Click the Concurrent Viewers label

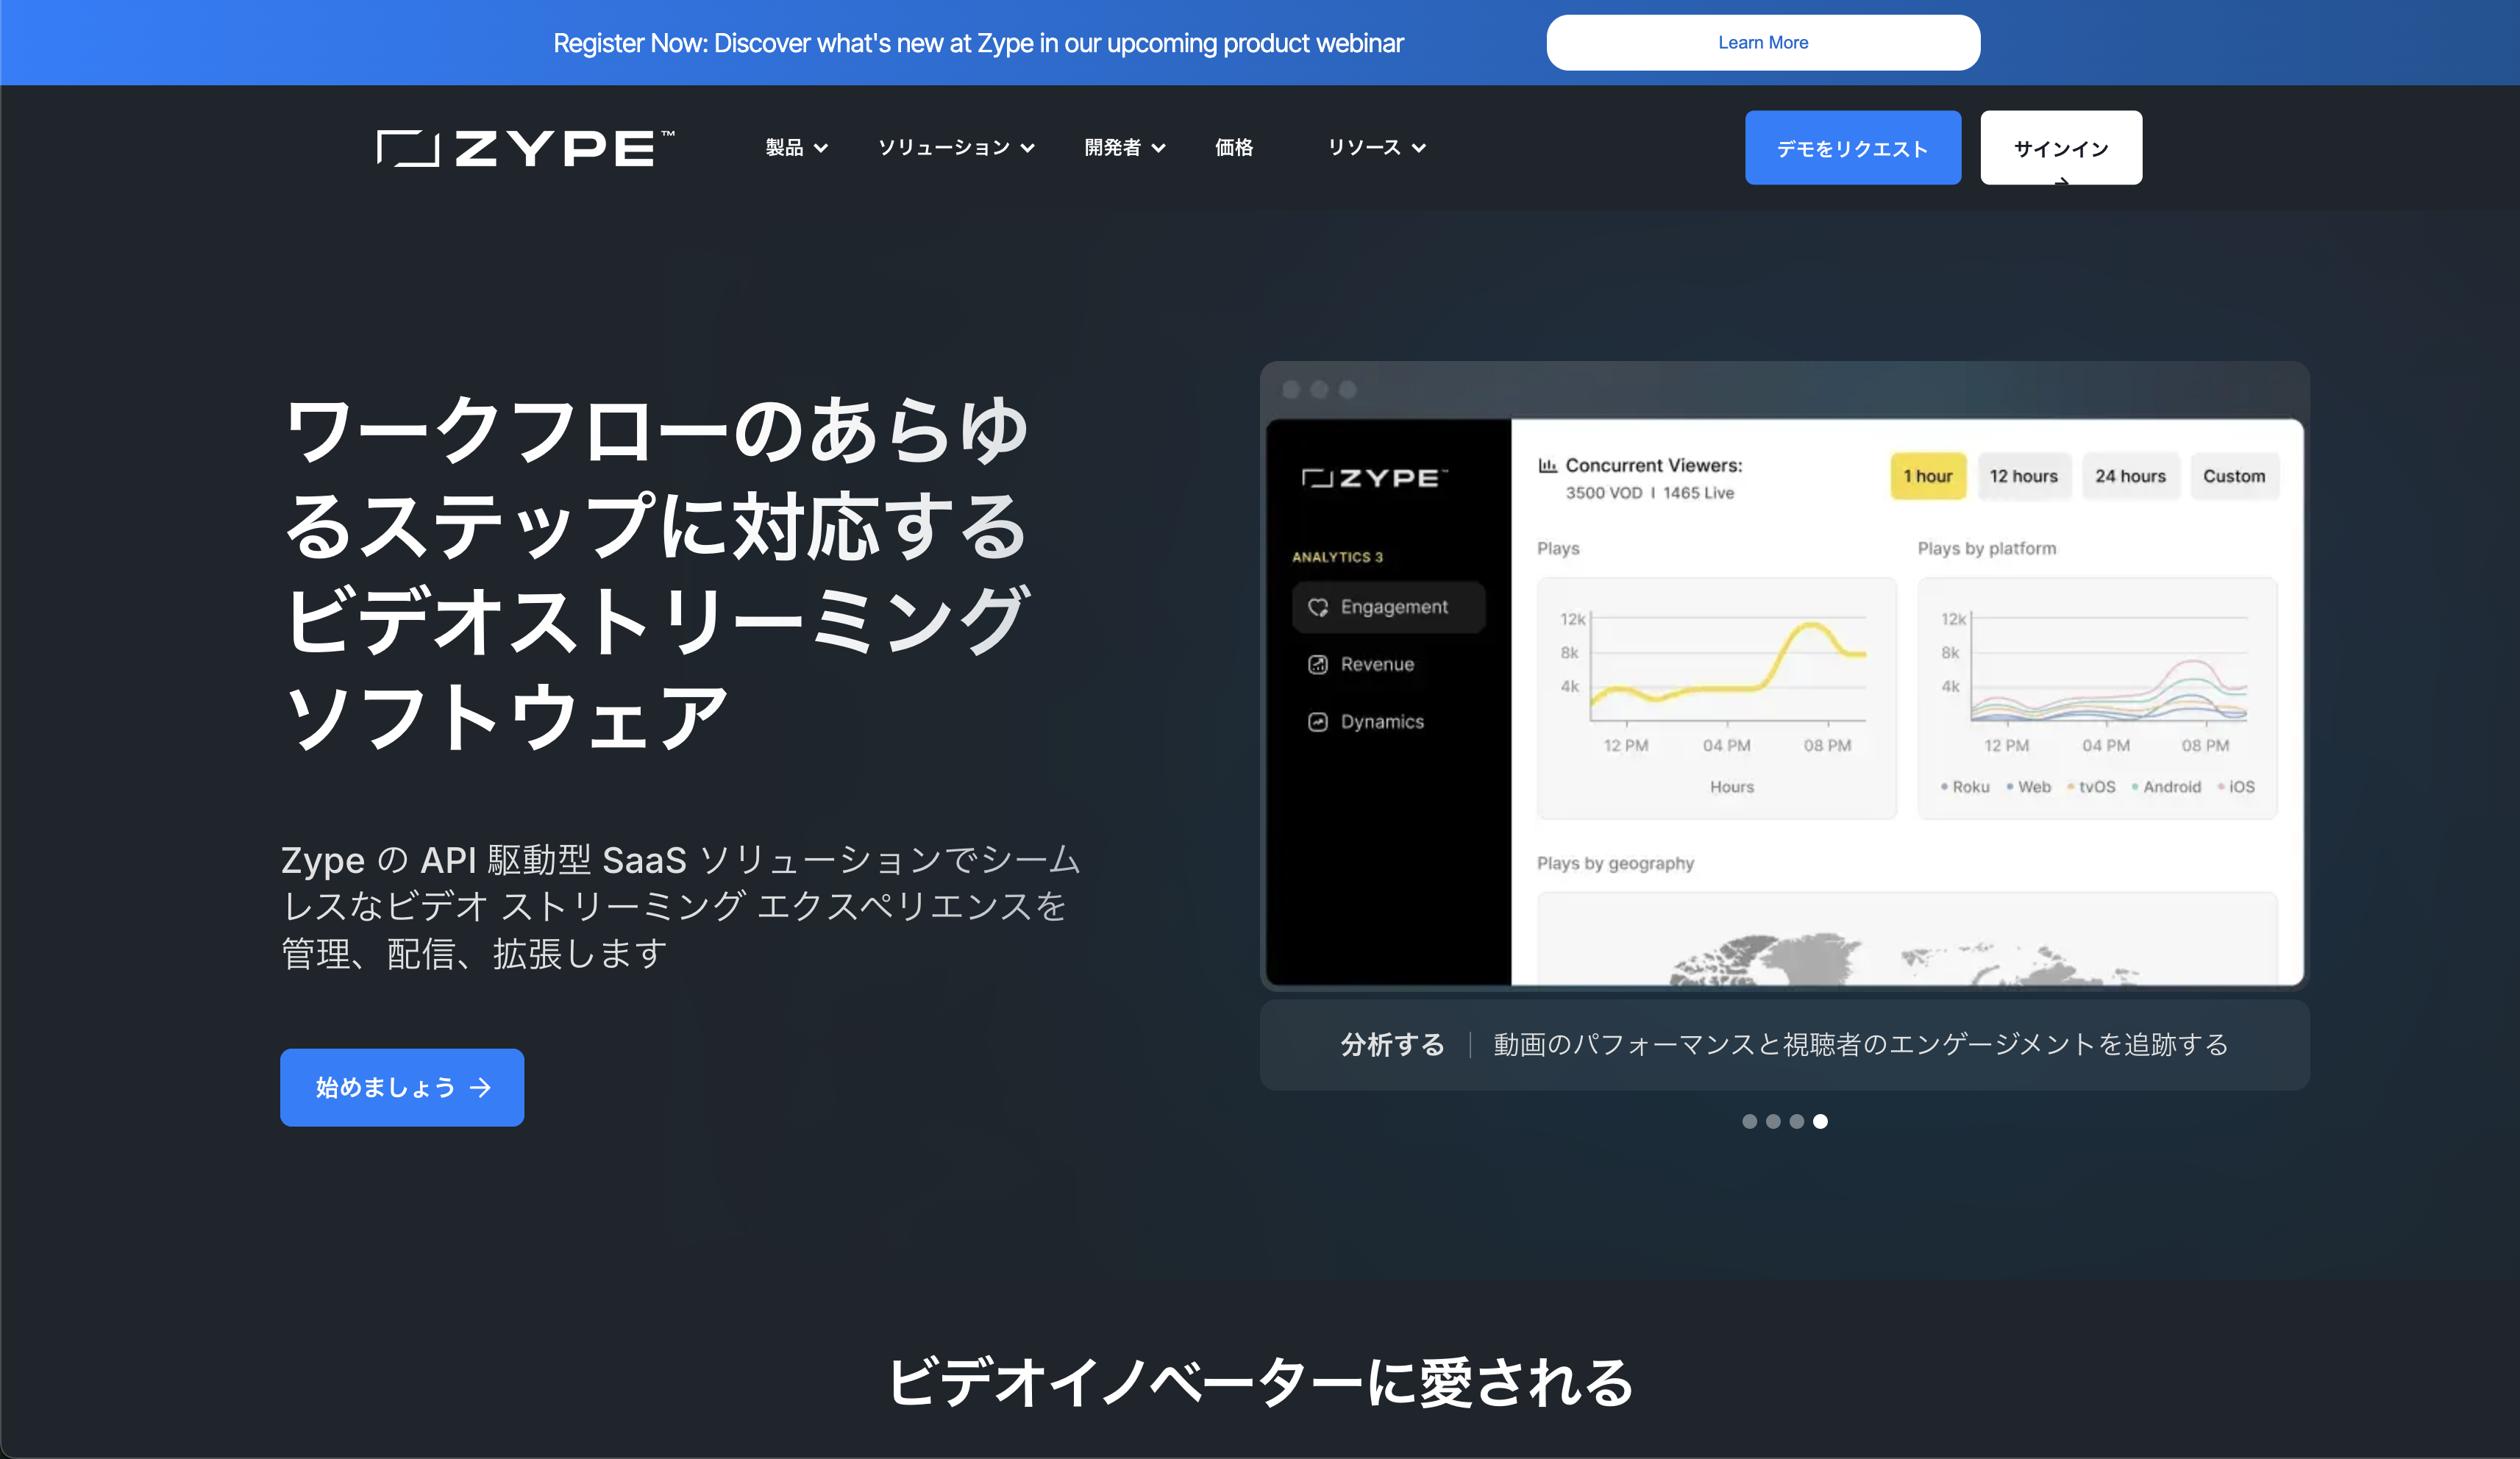(1654, 465)
